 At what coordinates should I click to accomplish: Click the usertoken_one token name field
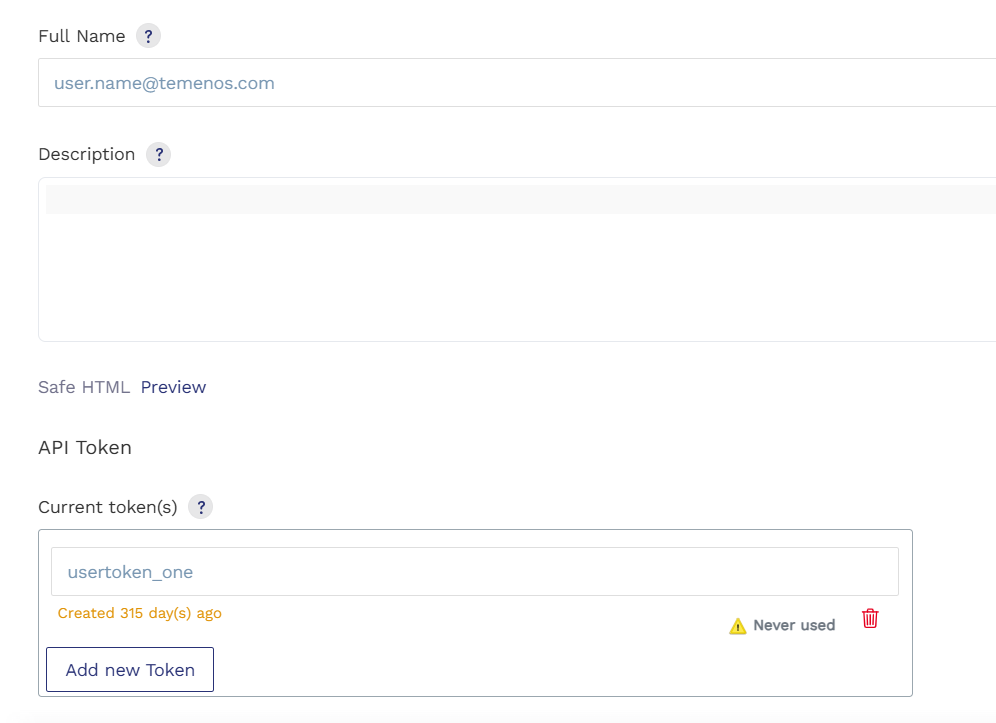pos(475,572)
